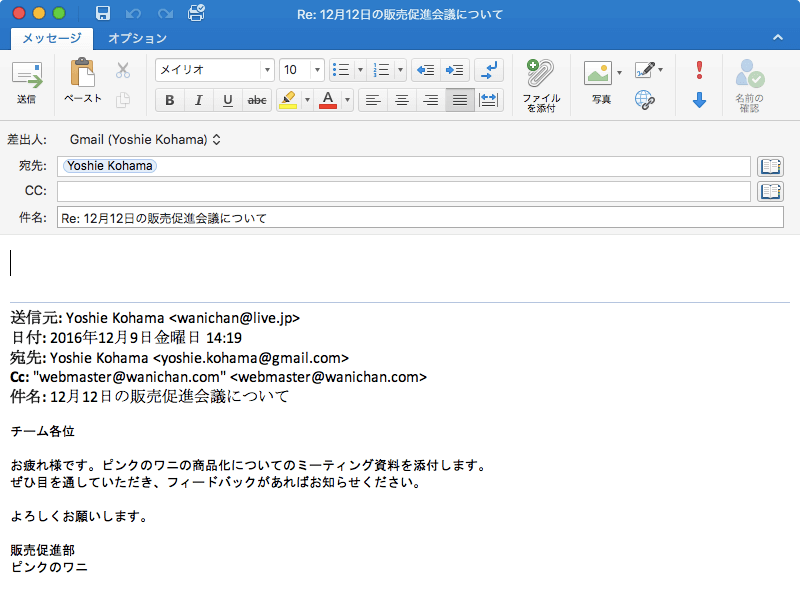Click the text direction arrow icon
This screenshot has height=600, width=800.
(489, 70)
